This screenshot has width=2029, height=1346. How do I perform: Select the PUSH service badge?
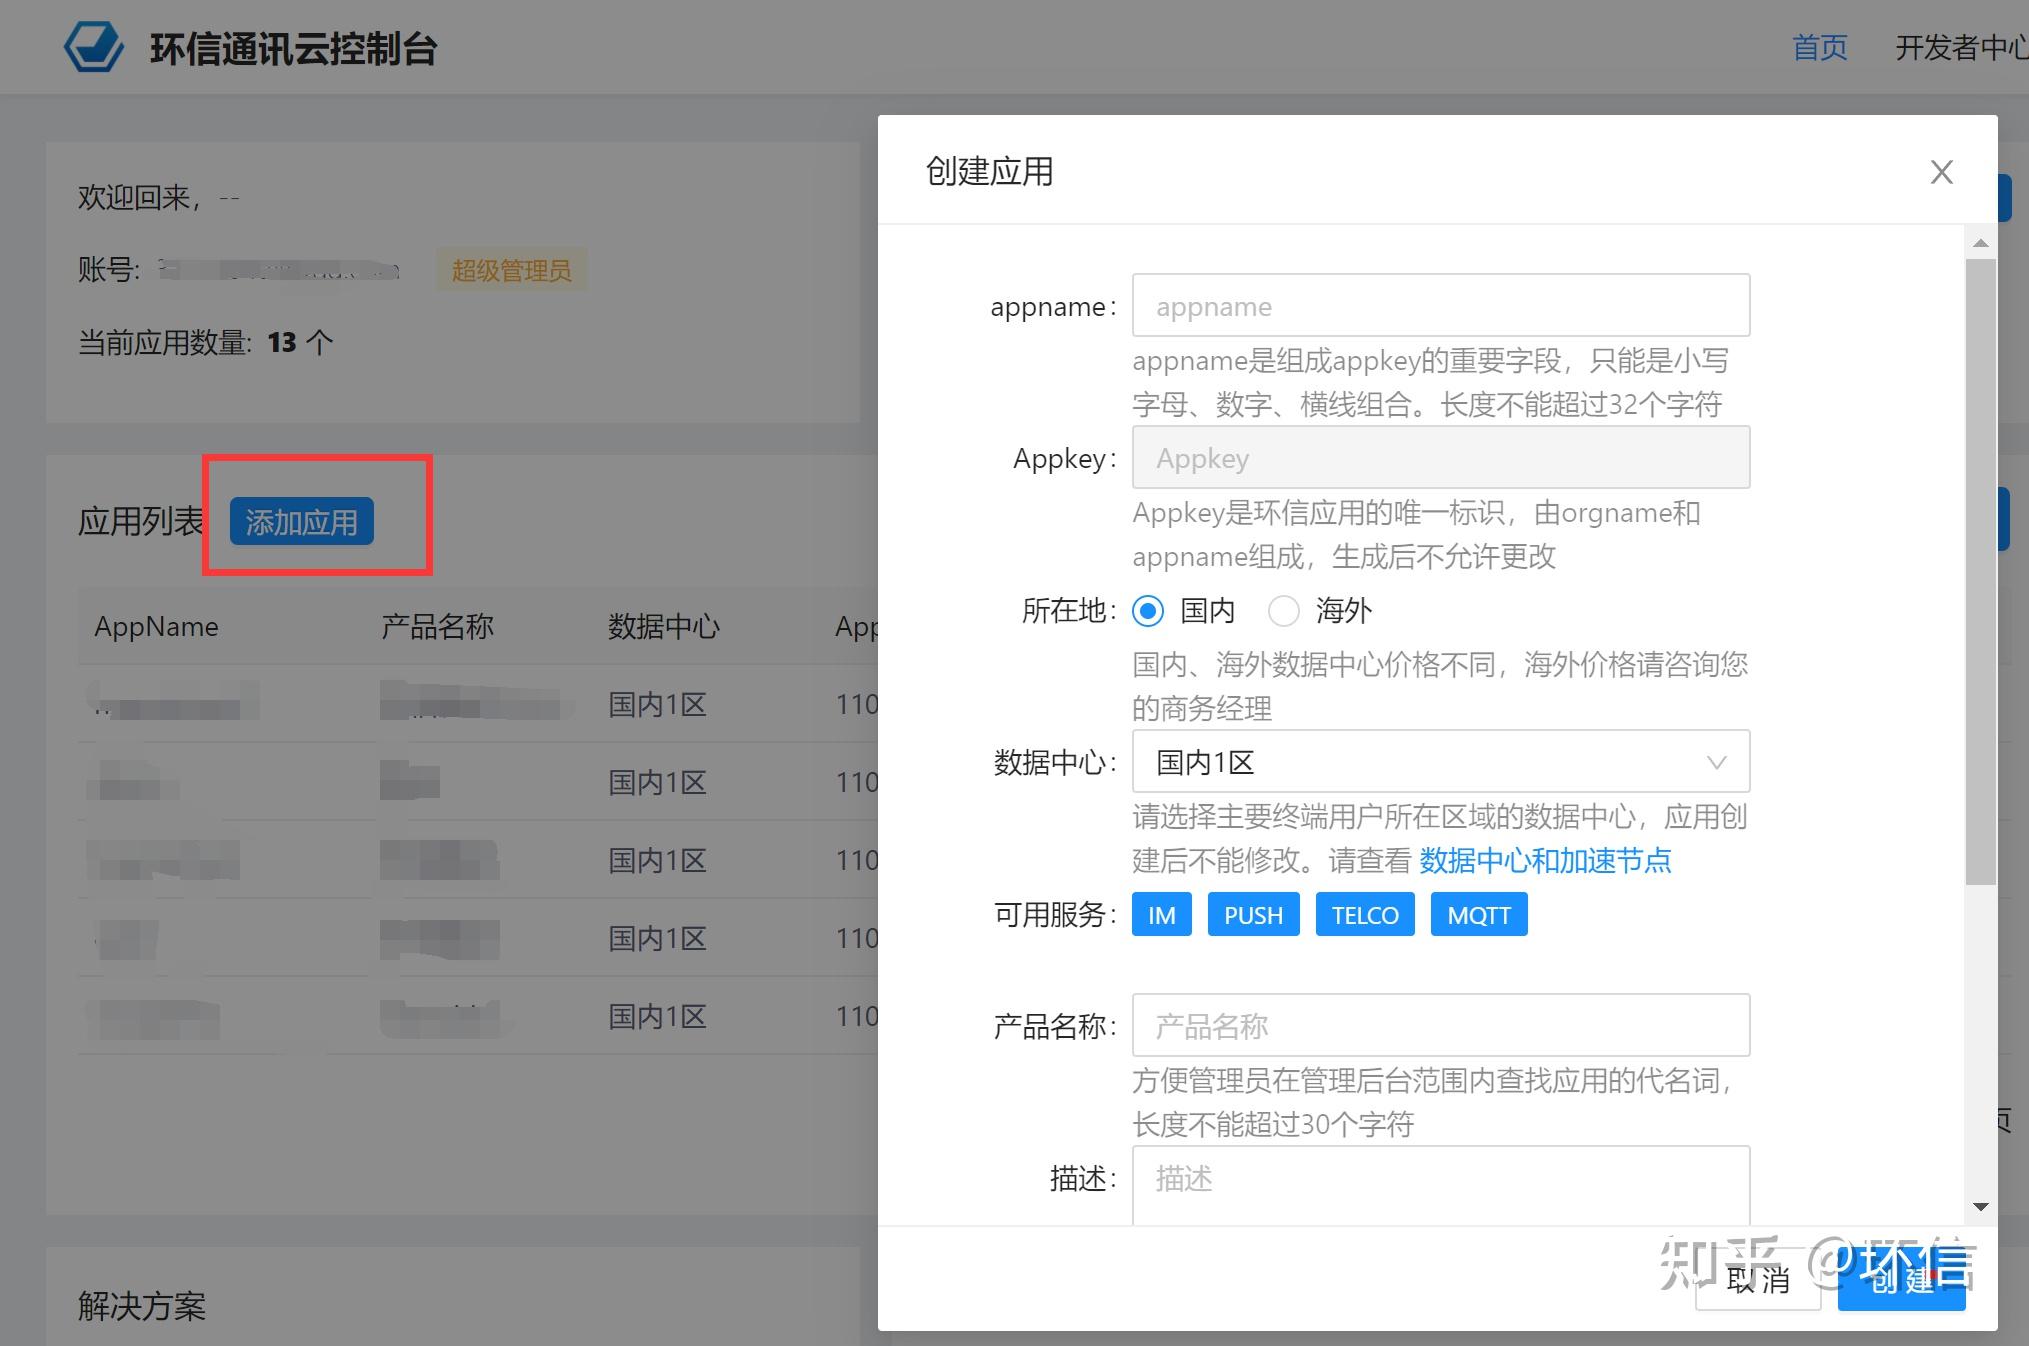[x=1253, y=913]
